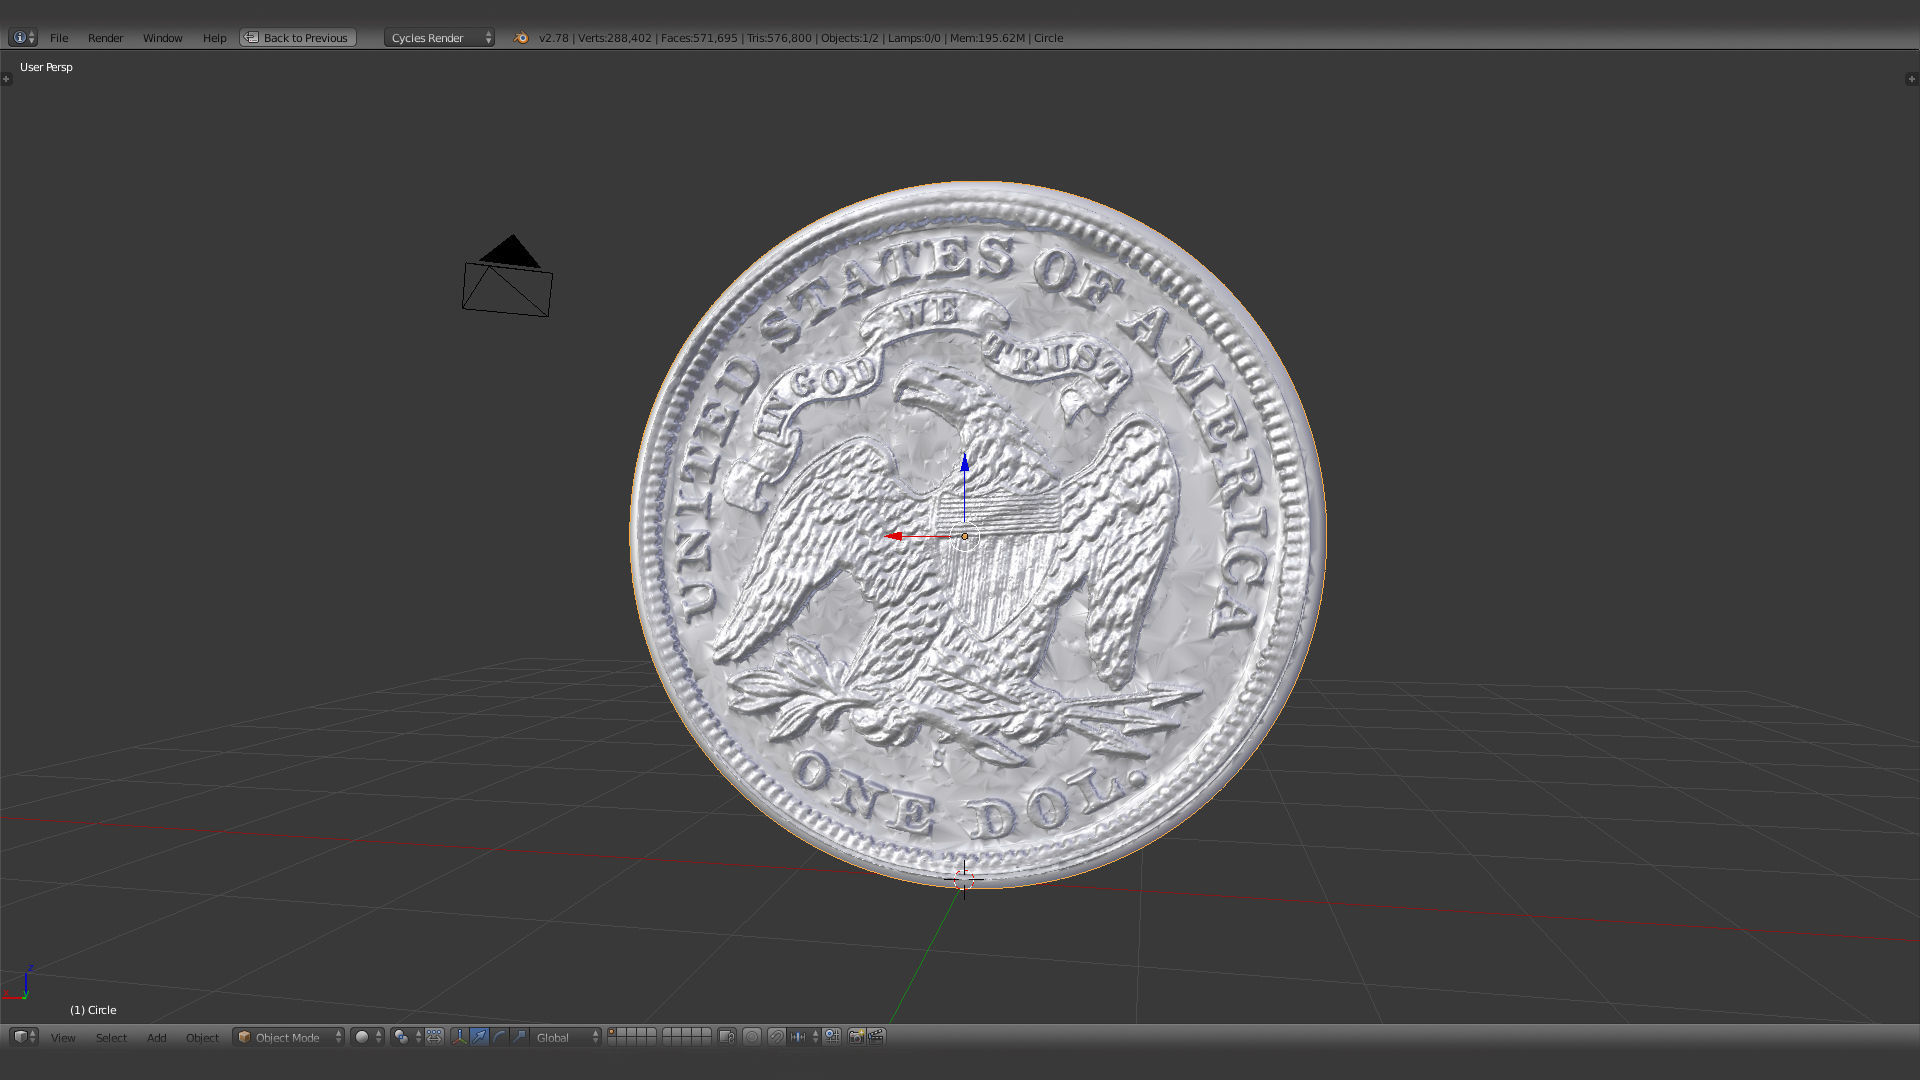This screenshot has height=1080, width=1920.
Task: Click the Back to Previous button
Action: click(298, 38)
